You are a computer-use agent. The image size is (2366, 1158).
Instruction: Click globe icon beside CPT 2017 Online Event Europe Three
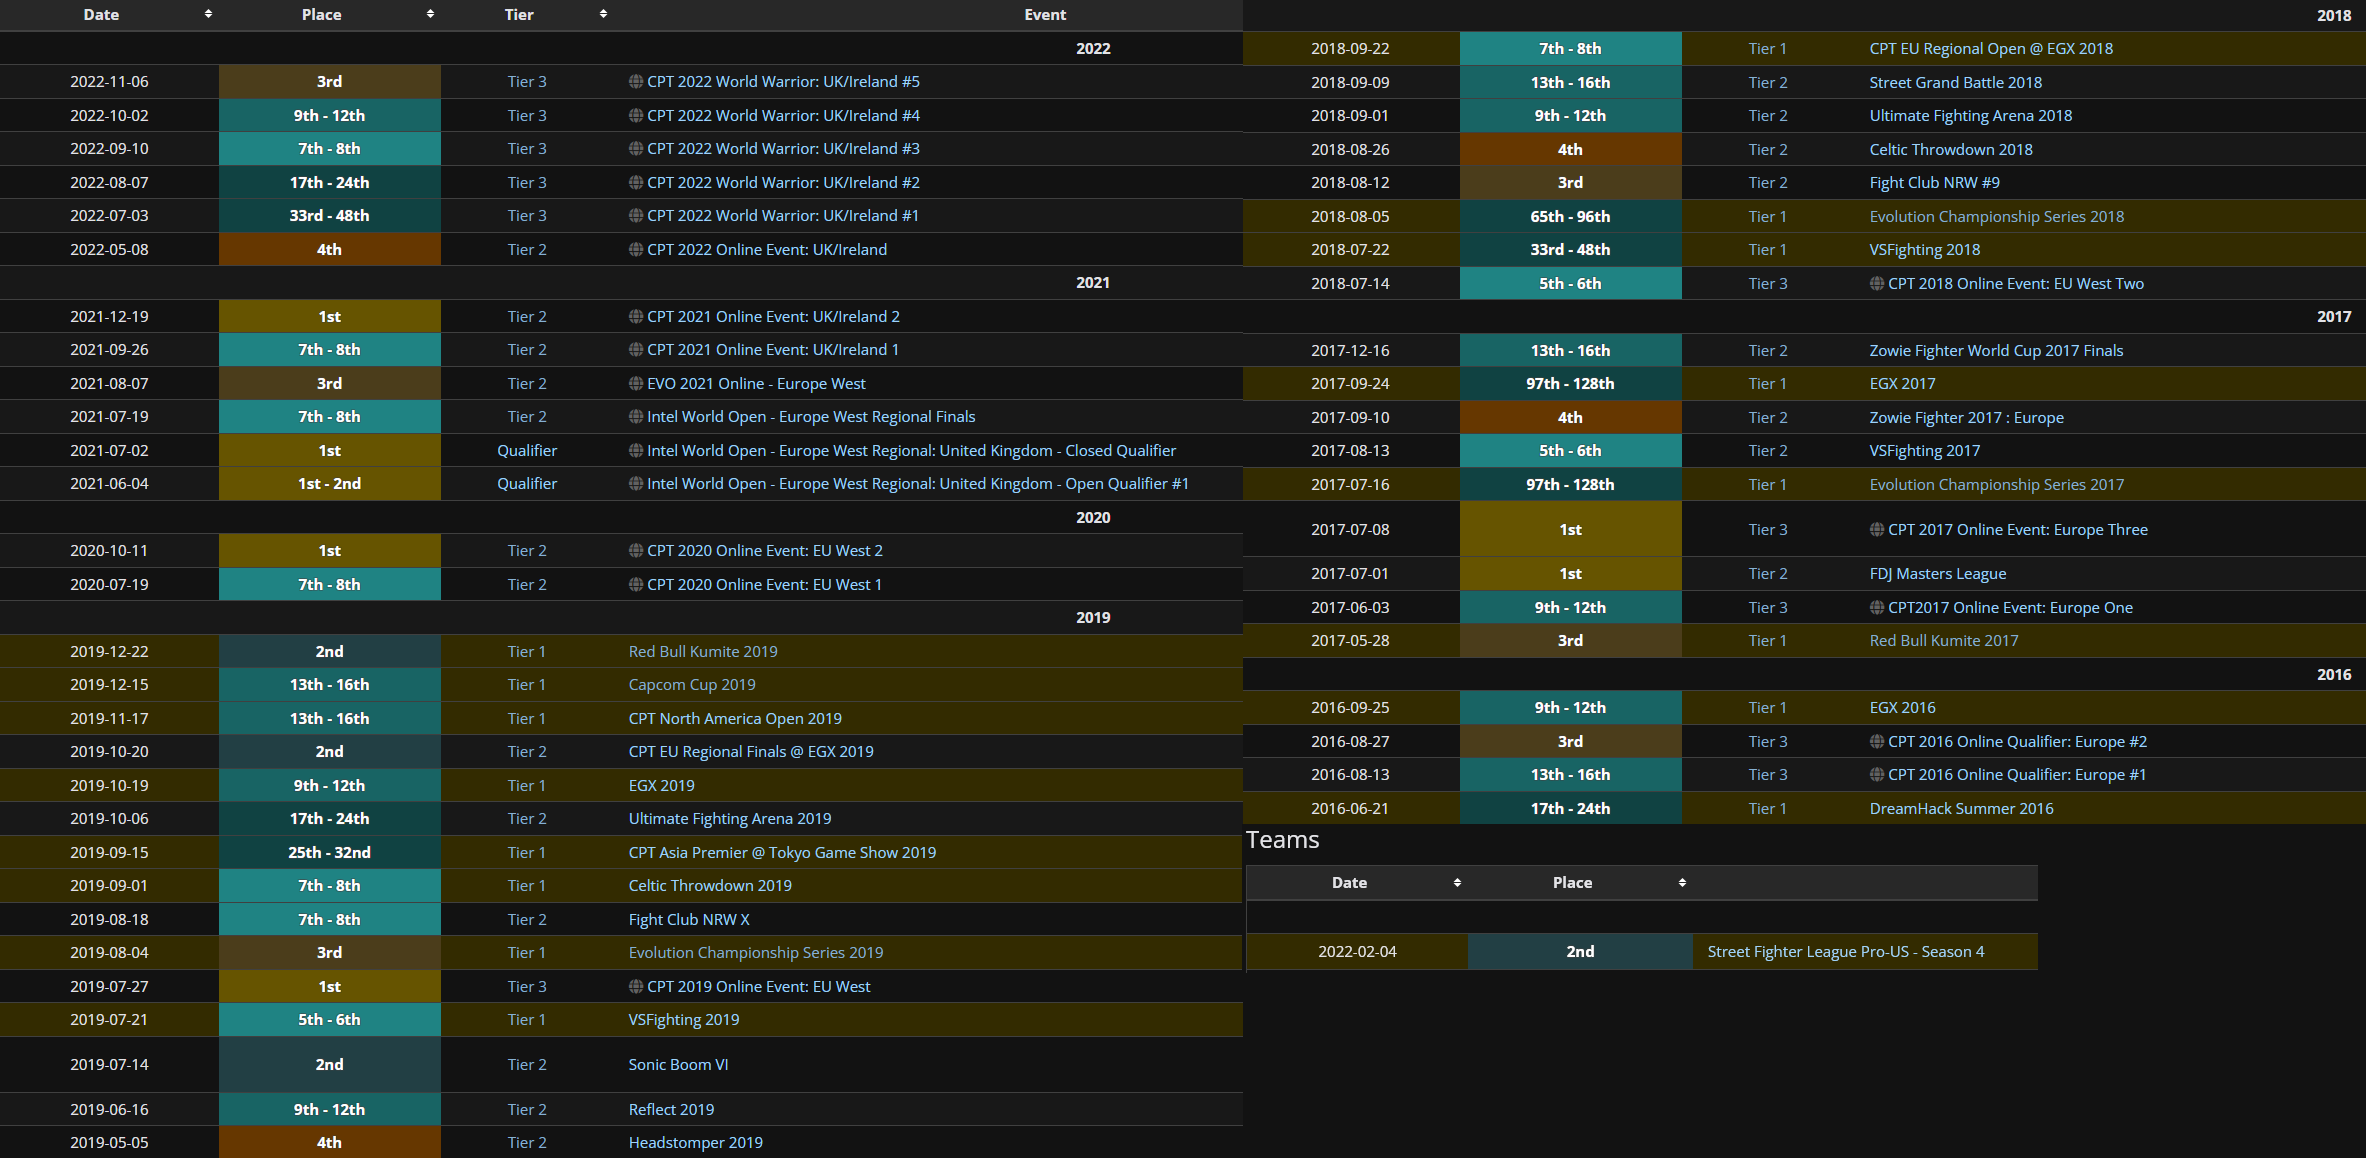1876,530
